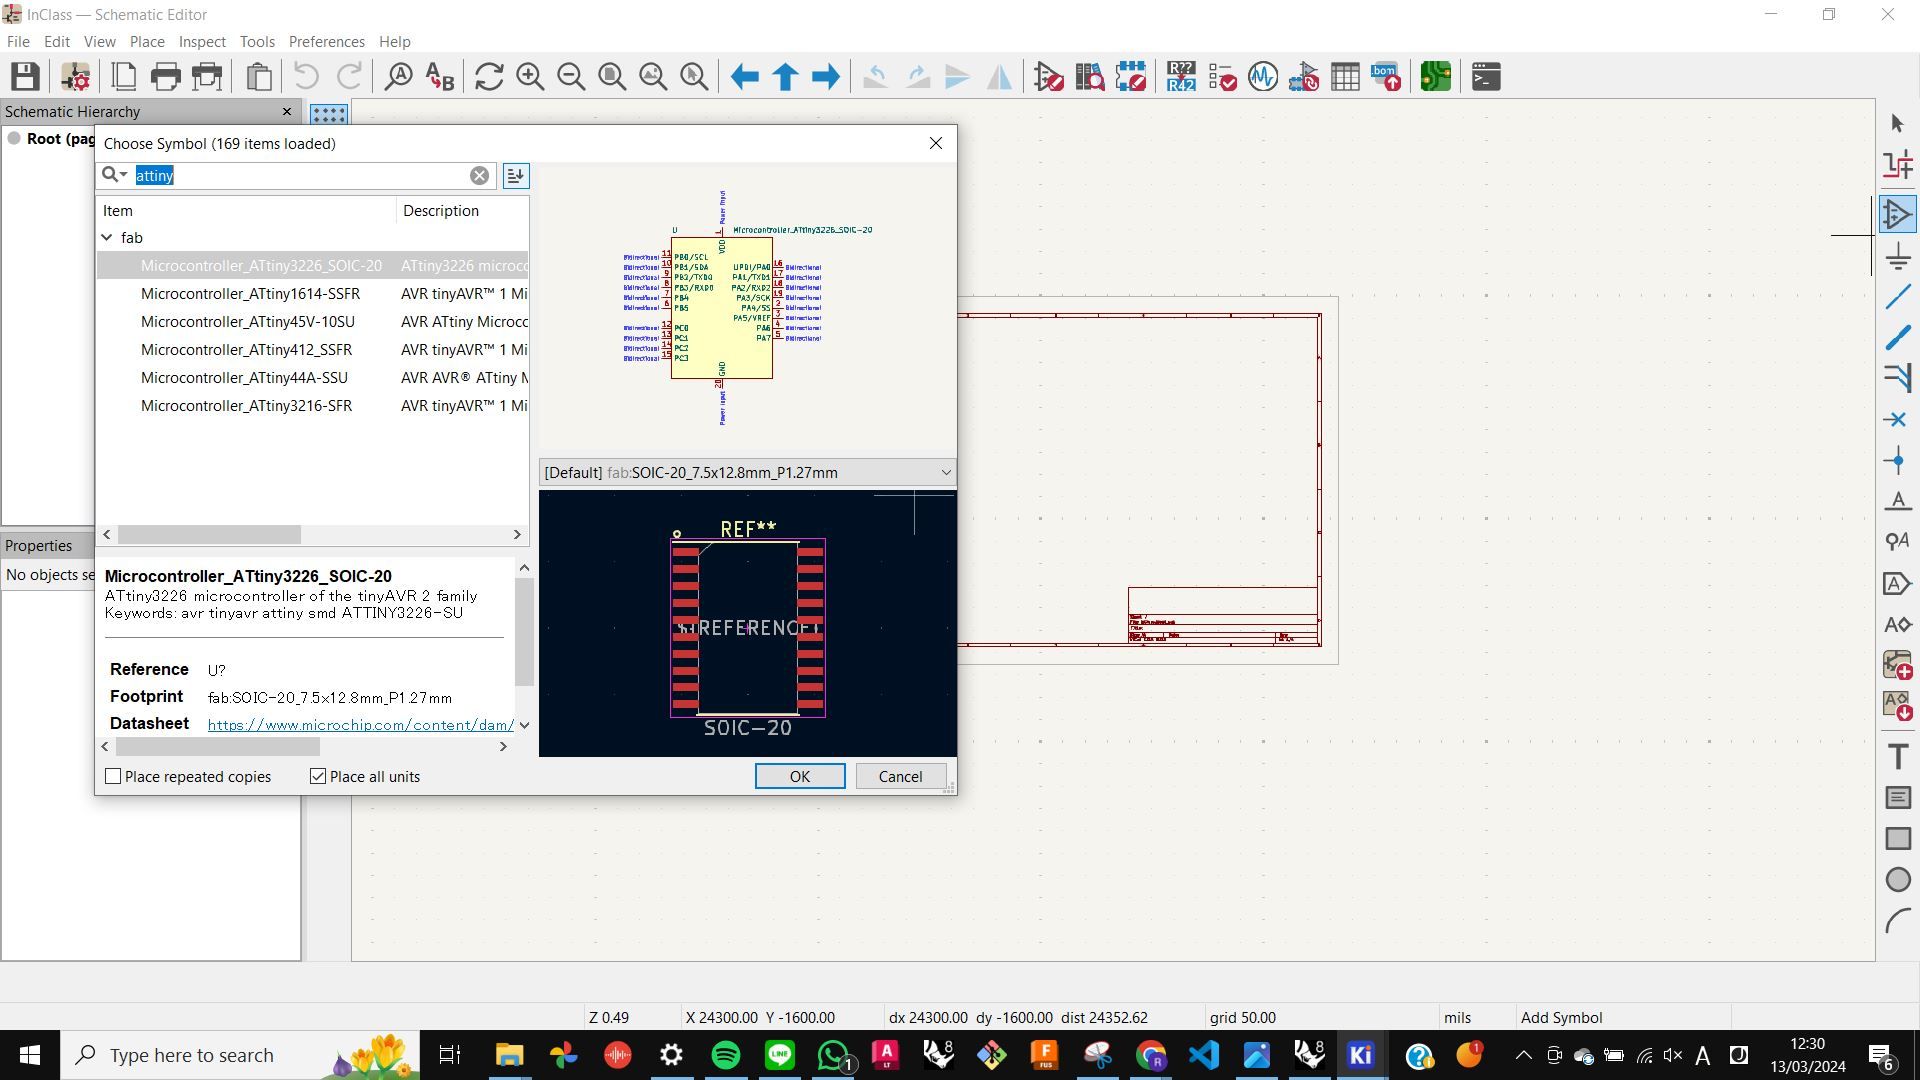Collapse the fab library tree node
This screenshot has height=1080, width=1920.
pyautogui.click(x=107, y=237)
